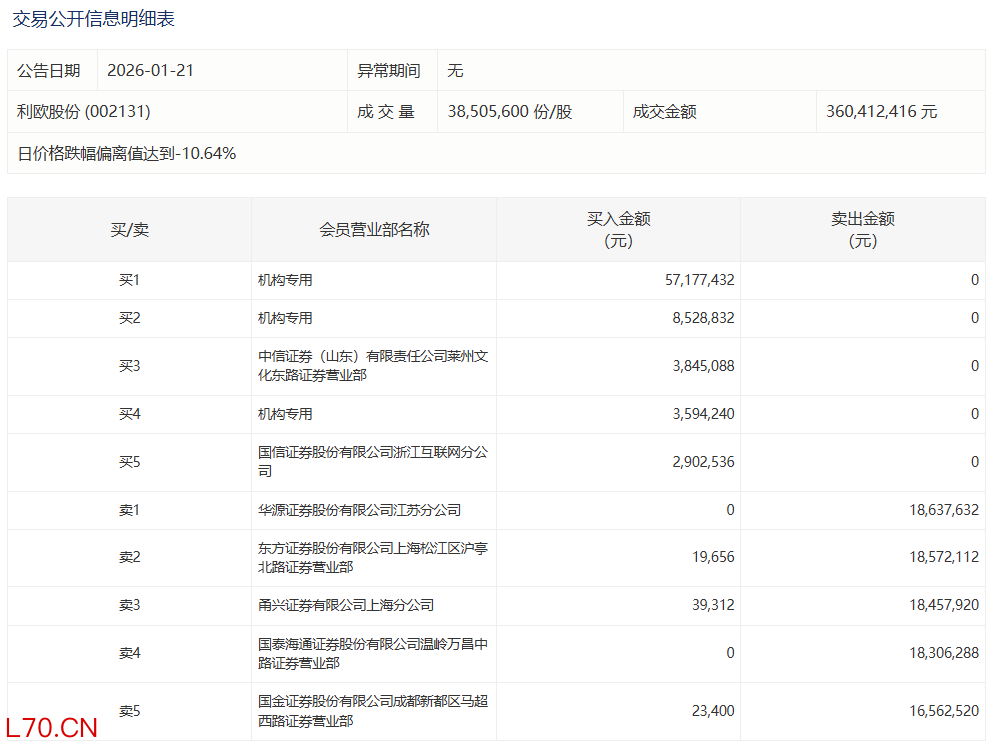990x748 pixels.
Task: Click the stock name 利欧股份 (002131)
Action: click(x=84, y=112)
